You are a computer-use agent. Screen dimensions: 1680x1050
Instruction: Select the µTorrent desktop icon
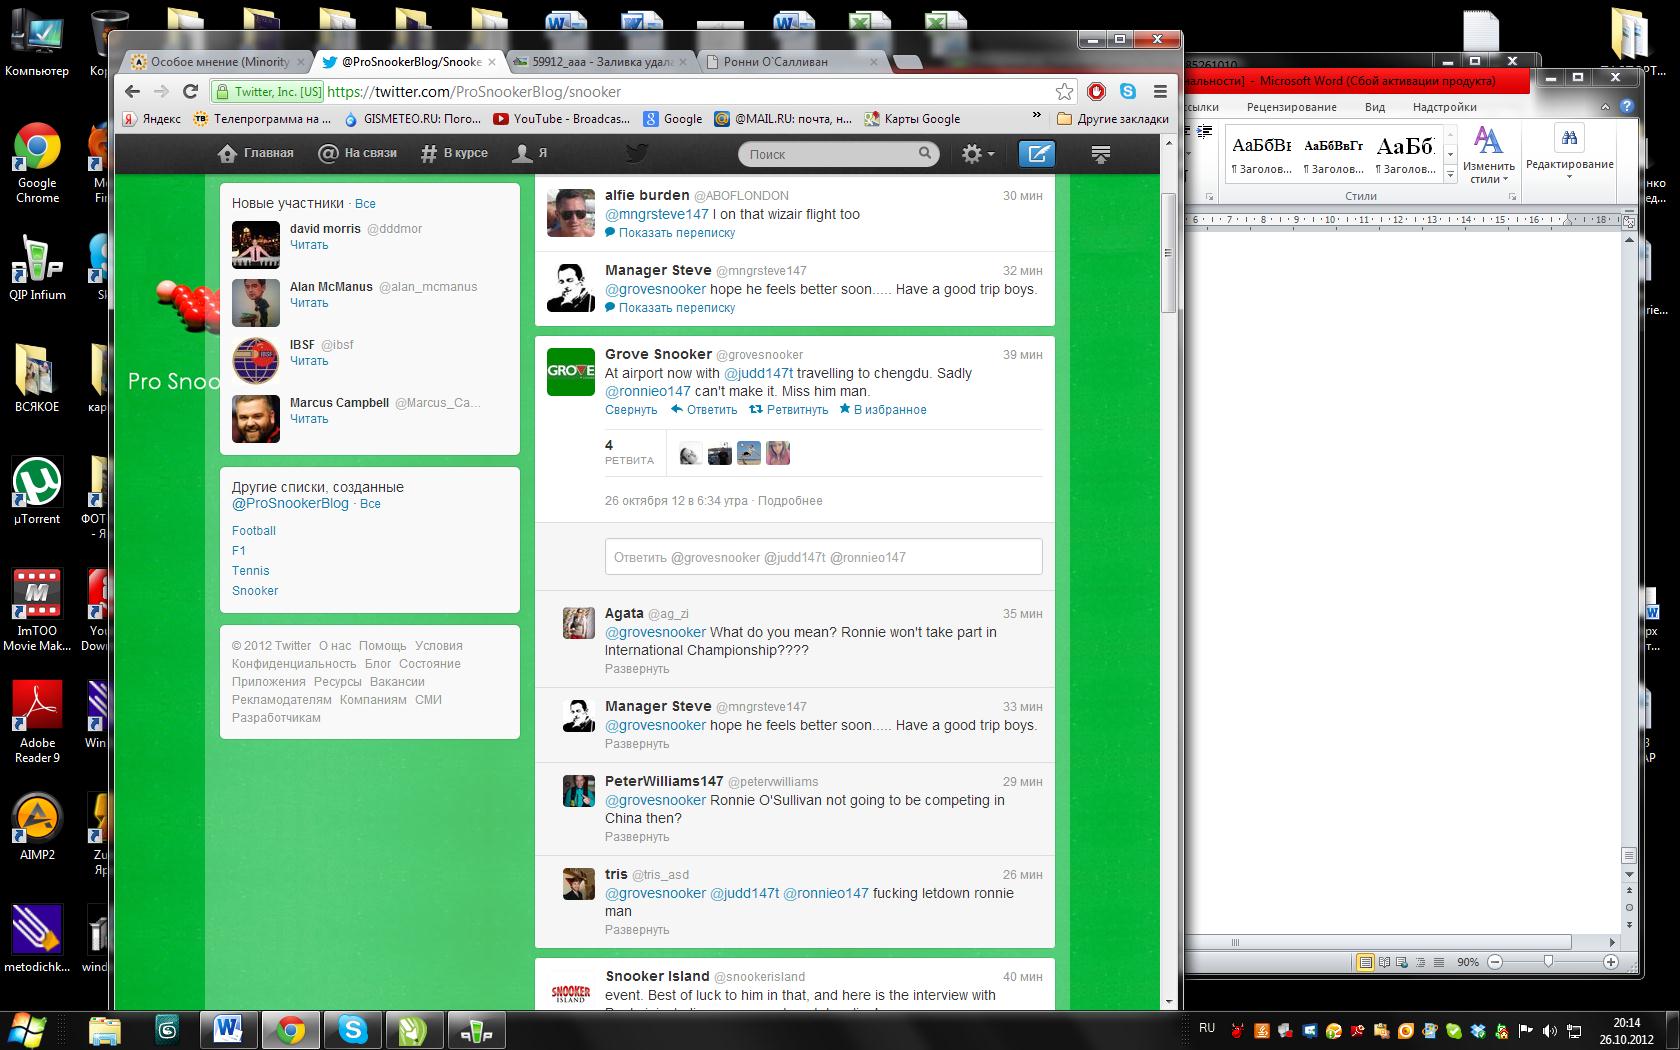37,490
